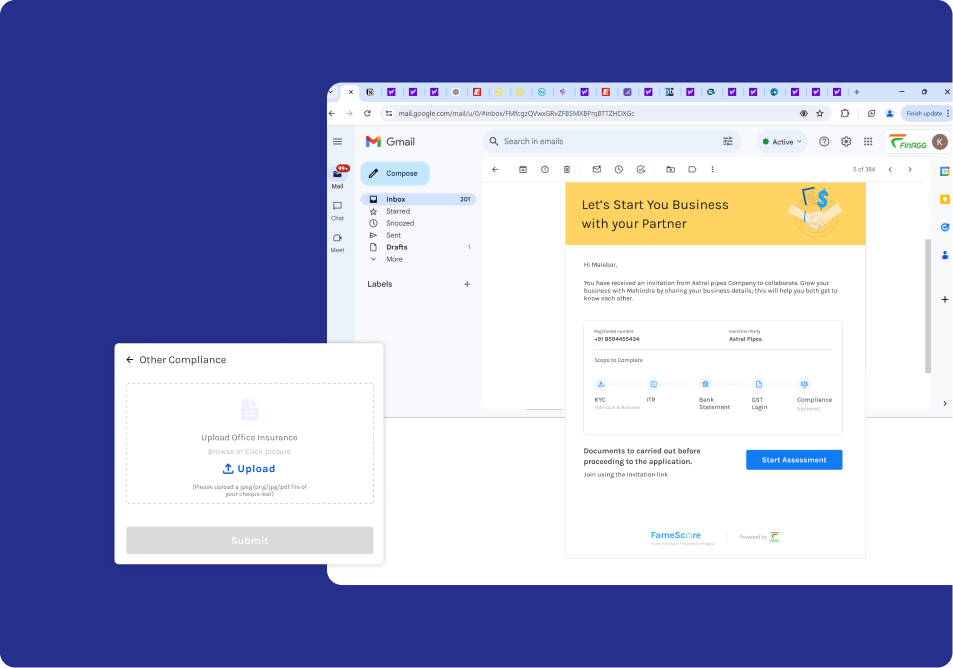
Task: Delete the email using trash icon
Action: (567, 170)
